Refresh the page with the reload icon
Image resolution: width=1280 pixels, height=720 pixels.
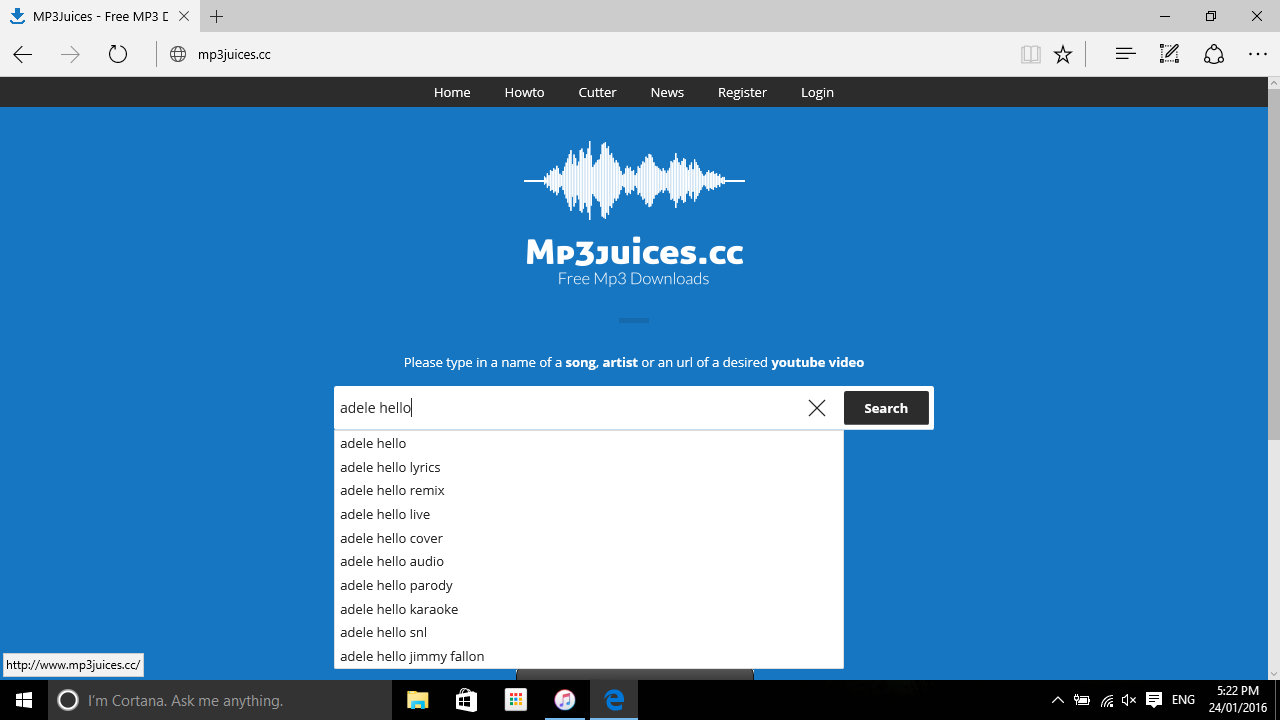(118, 55)
